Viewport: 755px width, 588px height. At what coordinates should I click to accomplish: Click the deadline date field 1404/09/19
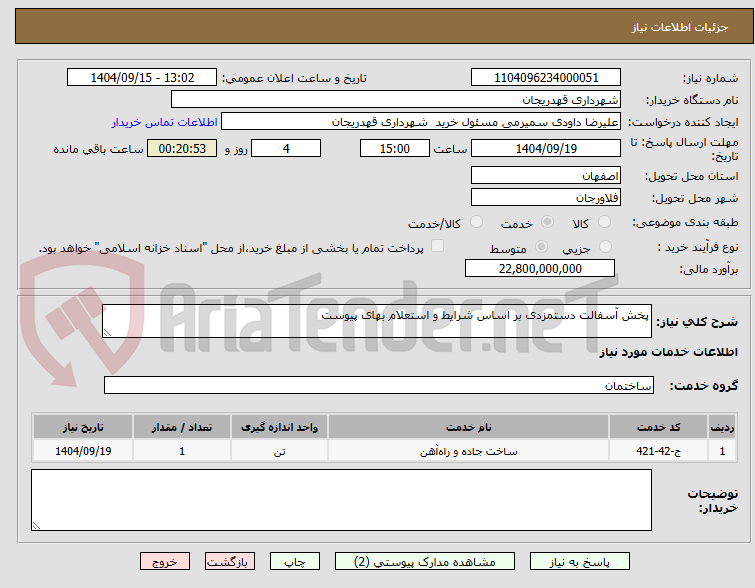coord(546,148)
